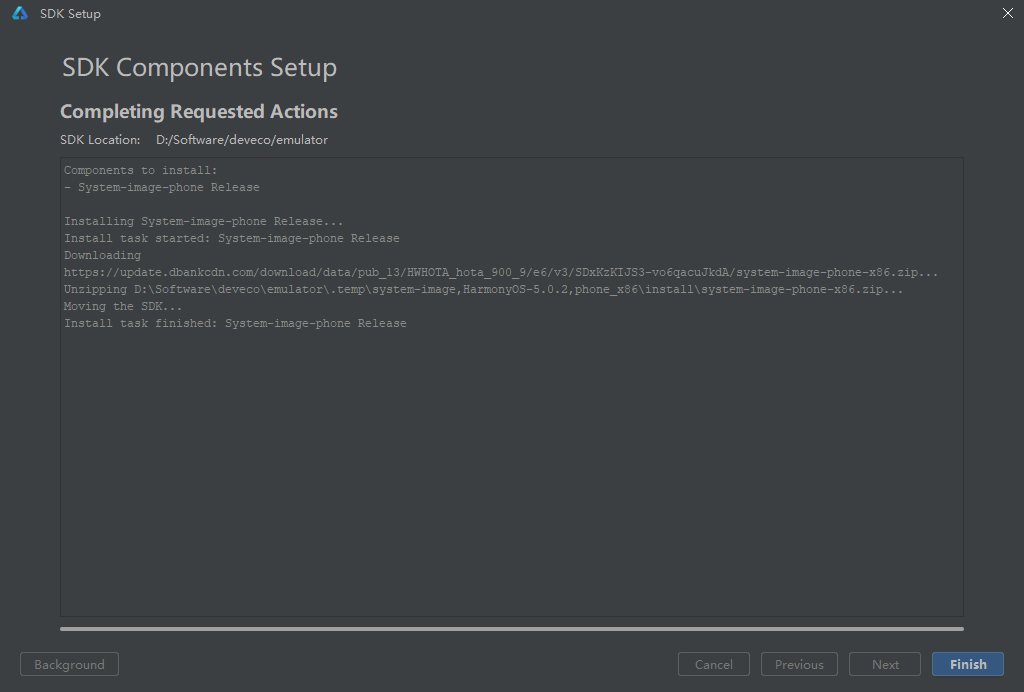Screen dimensions: 1024x692
Task: Click the SDK location path D:/Software/deveco/emulator
Action: click(x=242, y=140)
